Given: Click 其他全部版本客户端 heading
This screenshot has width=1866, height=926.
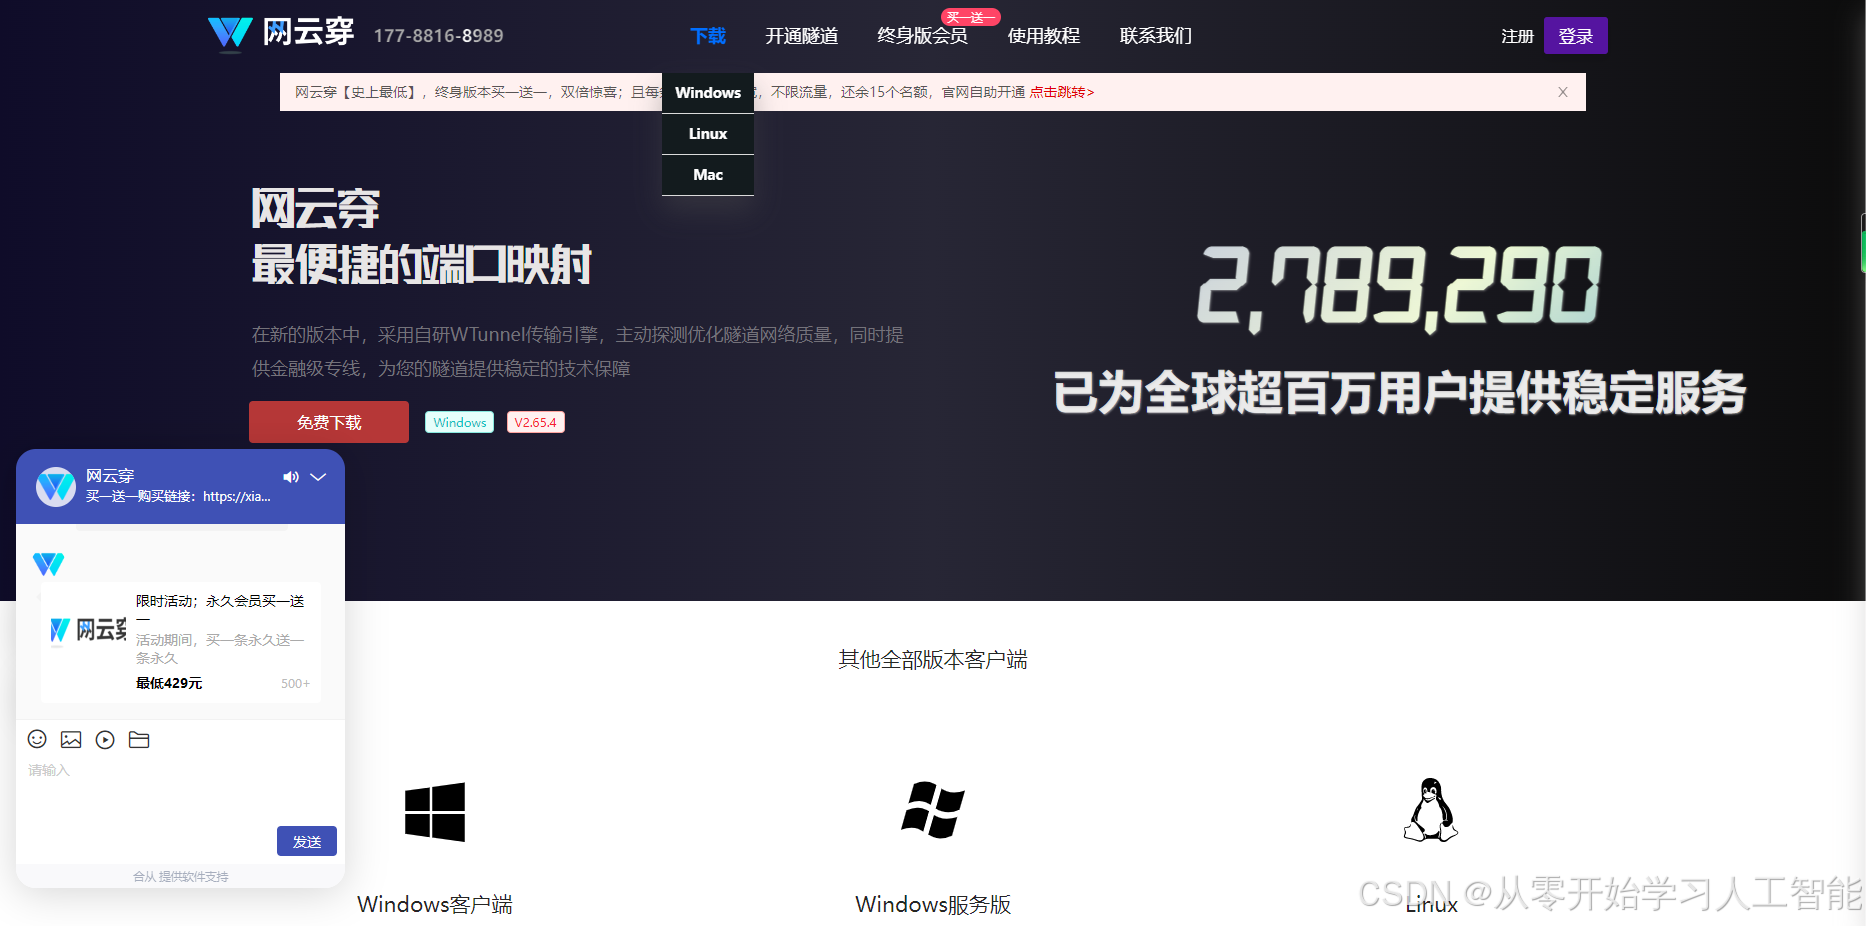Looking at the screenshot, I should [933, 659].
